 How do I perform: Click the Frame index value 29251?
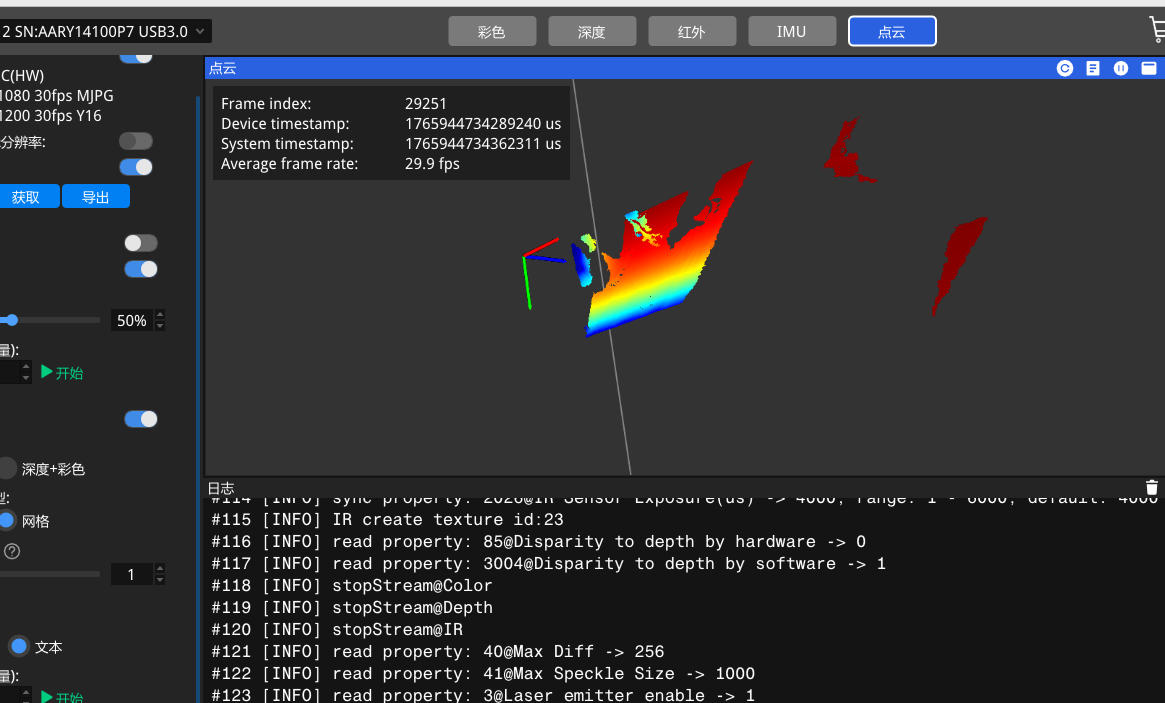click(426, 104)
